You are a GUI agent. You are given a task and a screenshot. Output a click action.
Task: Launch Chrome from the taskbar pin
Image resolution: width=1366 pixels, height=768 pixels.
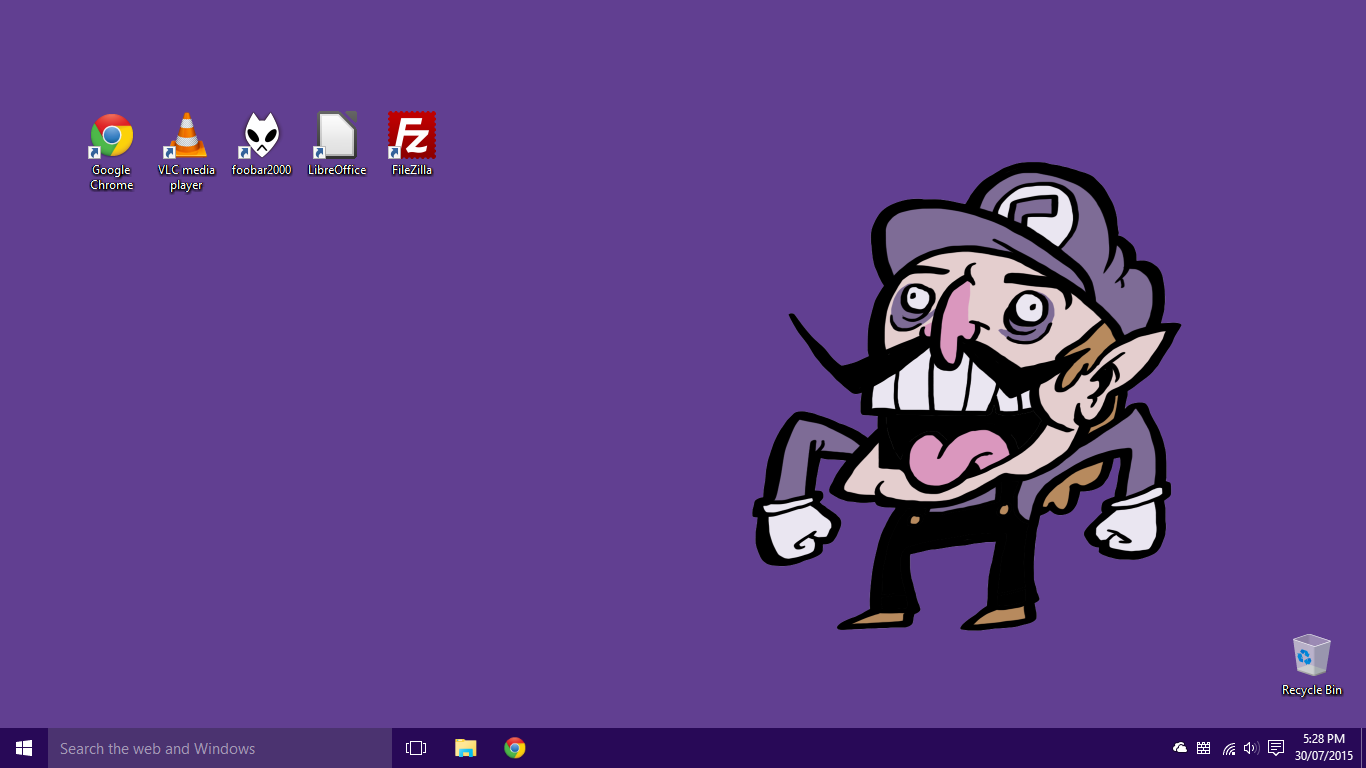pos(515,748)
